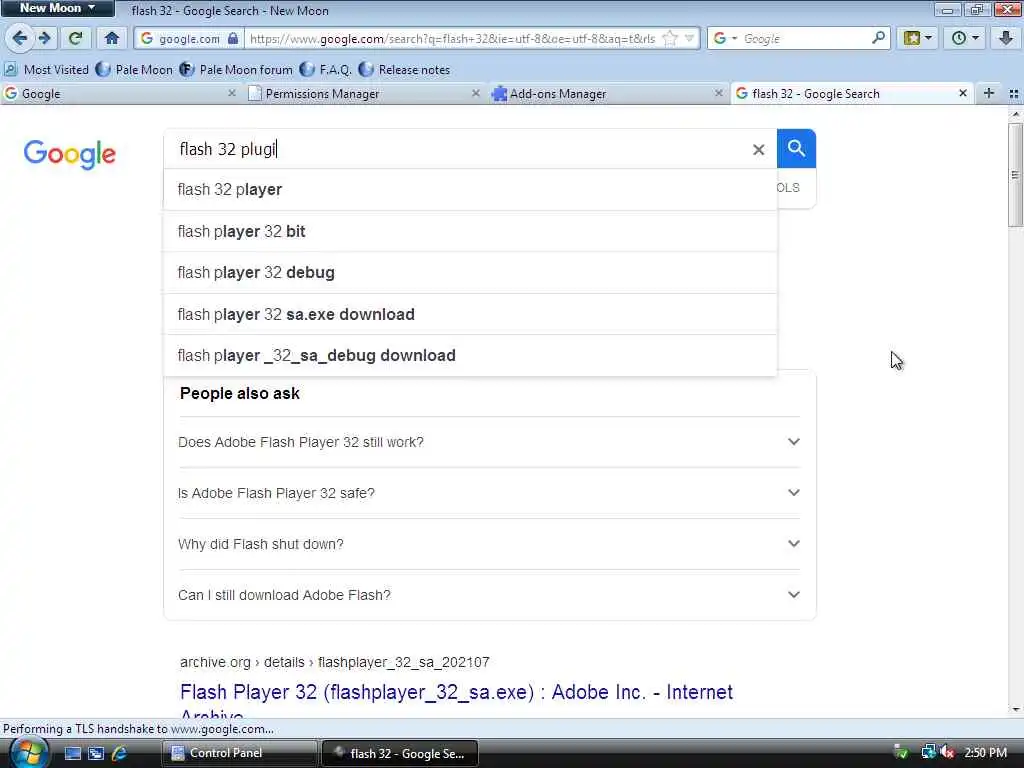Clear the search query with the X
The height and width of the screenshot is (768, 1024).
coord(758,150)
